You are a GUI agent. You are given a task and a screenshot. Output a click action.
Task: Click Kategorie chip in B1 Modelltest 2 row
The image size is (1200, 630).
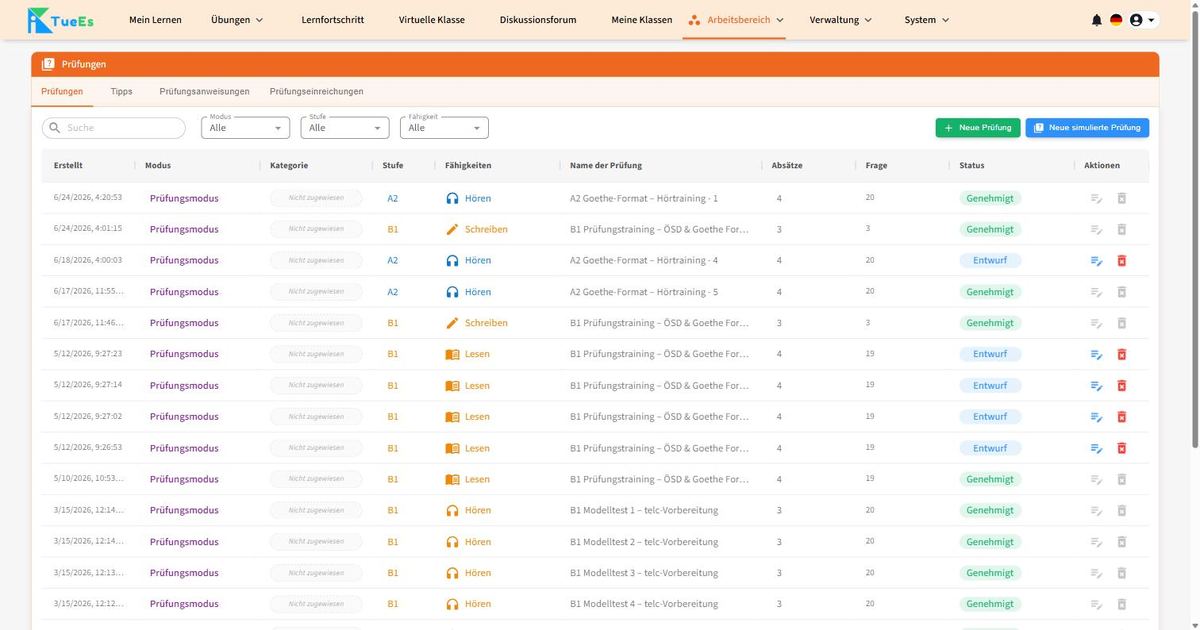pyautogui.click(x=316, y=542)
